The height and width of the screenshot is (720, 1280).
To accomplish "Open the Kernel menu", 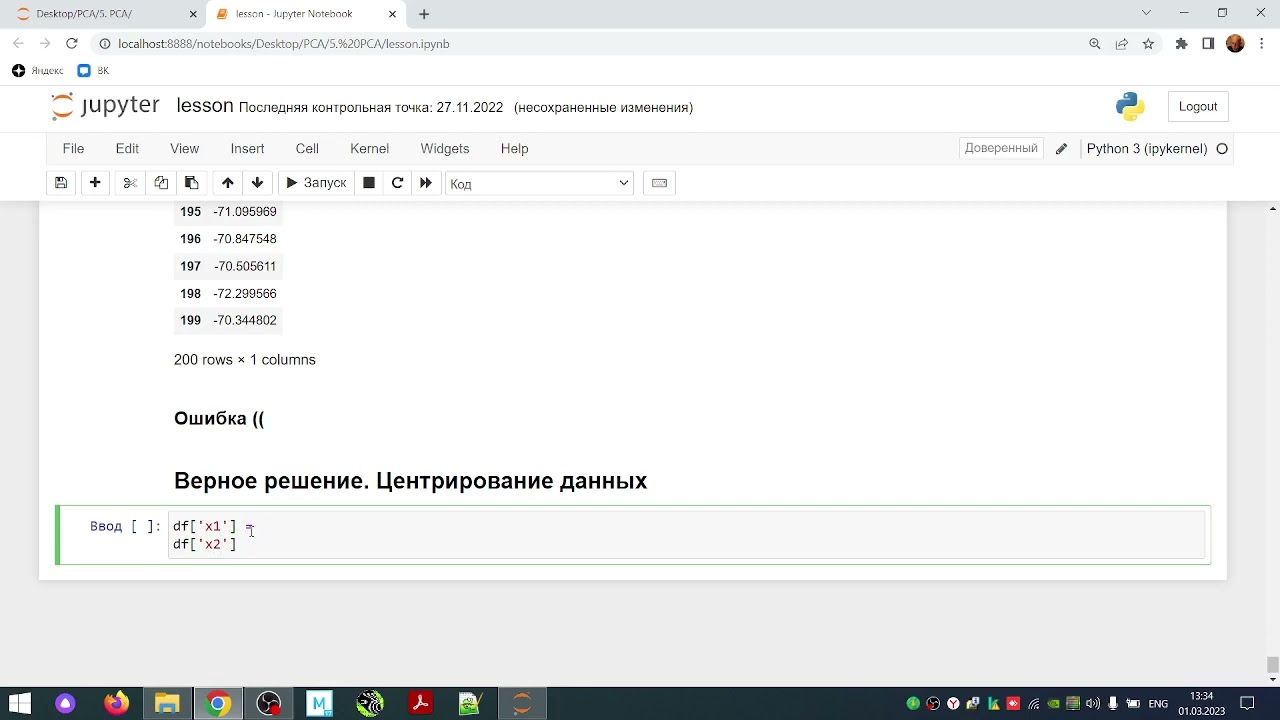I will (369, 148).
